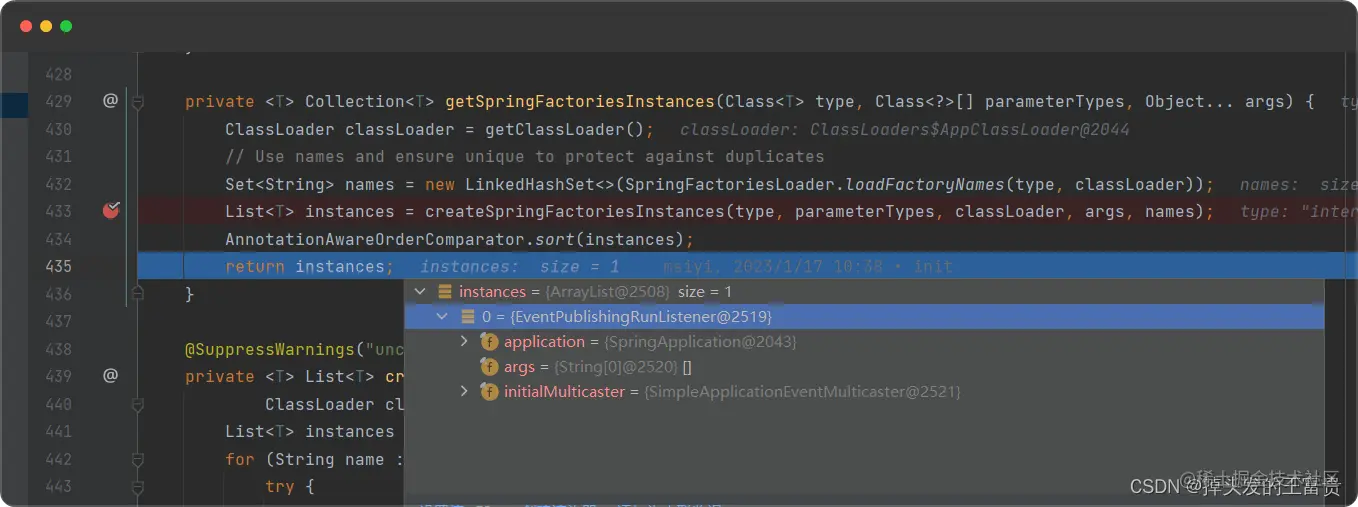This screenshot has width=1358, height=507.
Task: Click line number 428 in the gutter
Action: click(x=58, y=74)
